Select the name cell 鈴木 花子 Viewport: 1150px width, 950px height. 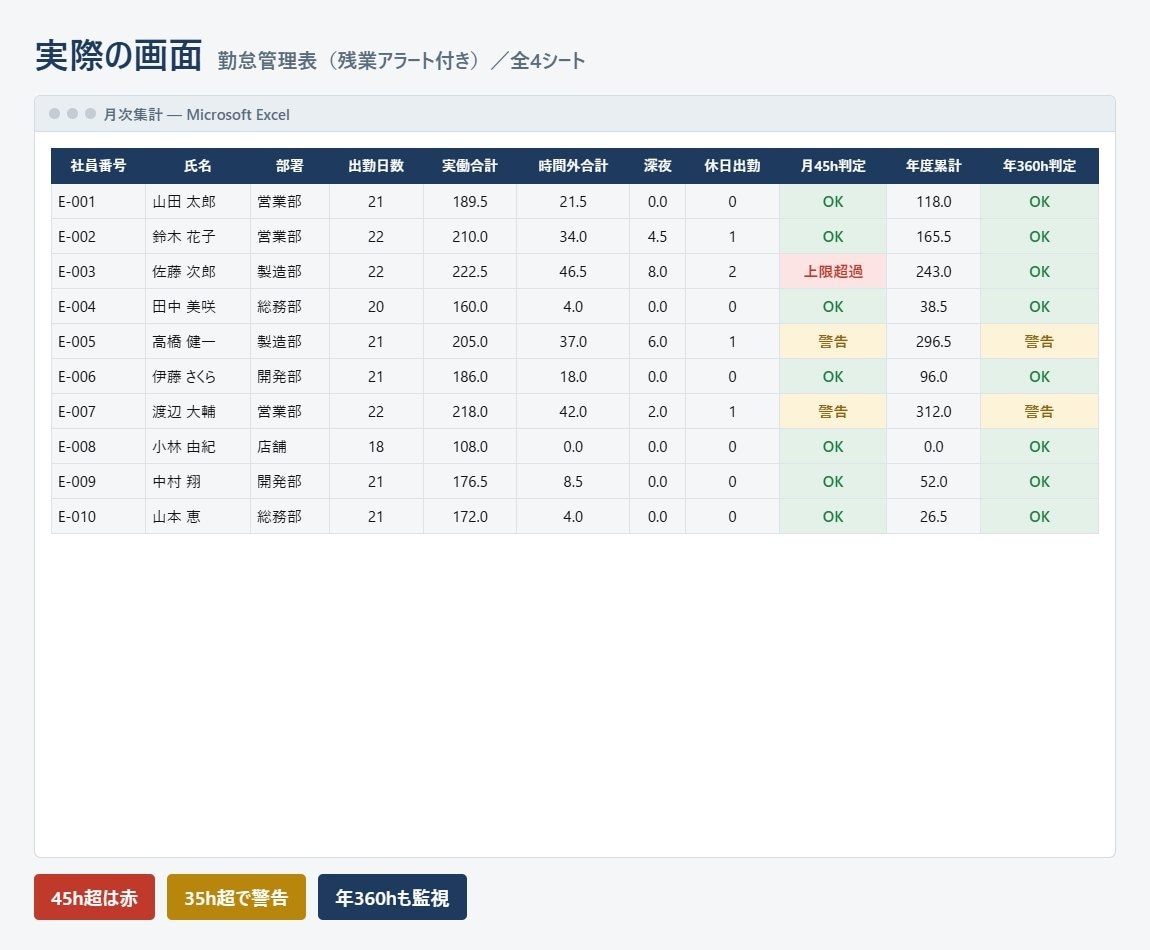pyautogui.click(x=198, y=236)
